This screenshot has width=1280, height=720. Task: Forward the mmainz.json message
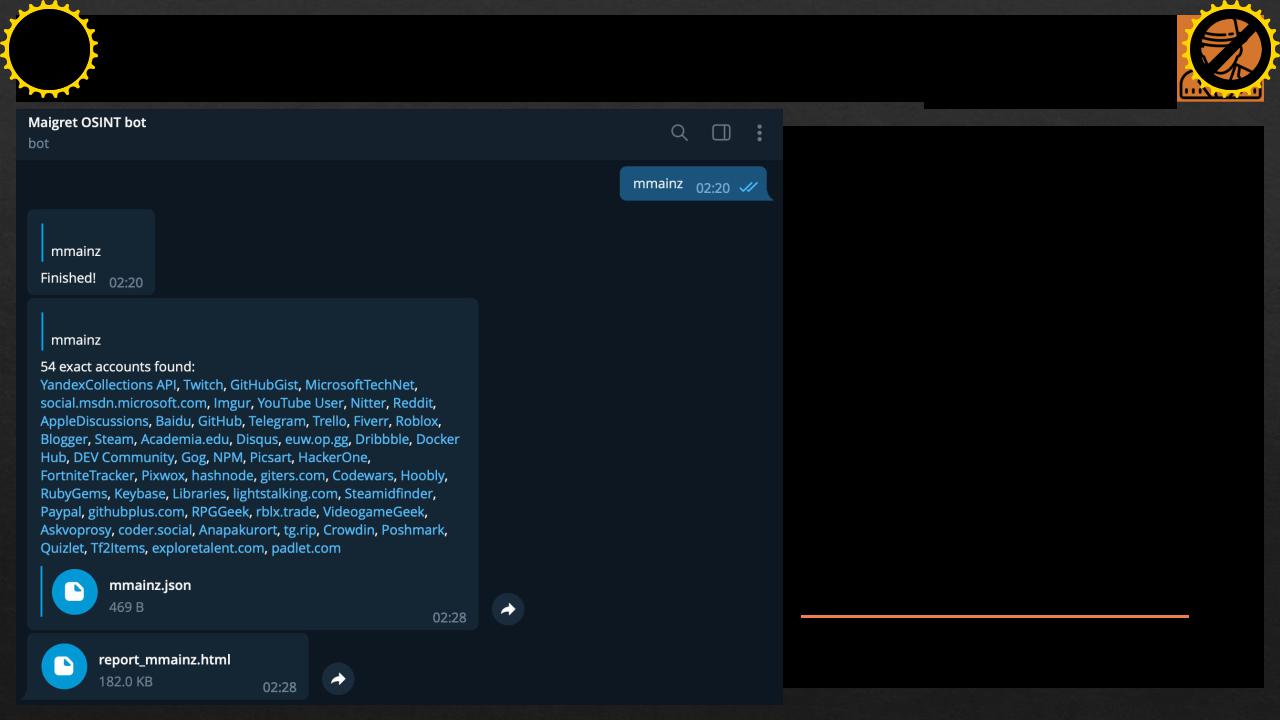coord(508,609)
